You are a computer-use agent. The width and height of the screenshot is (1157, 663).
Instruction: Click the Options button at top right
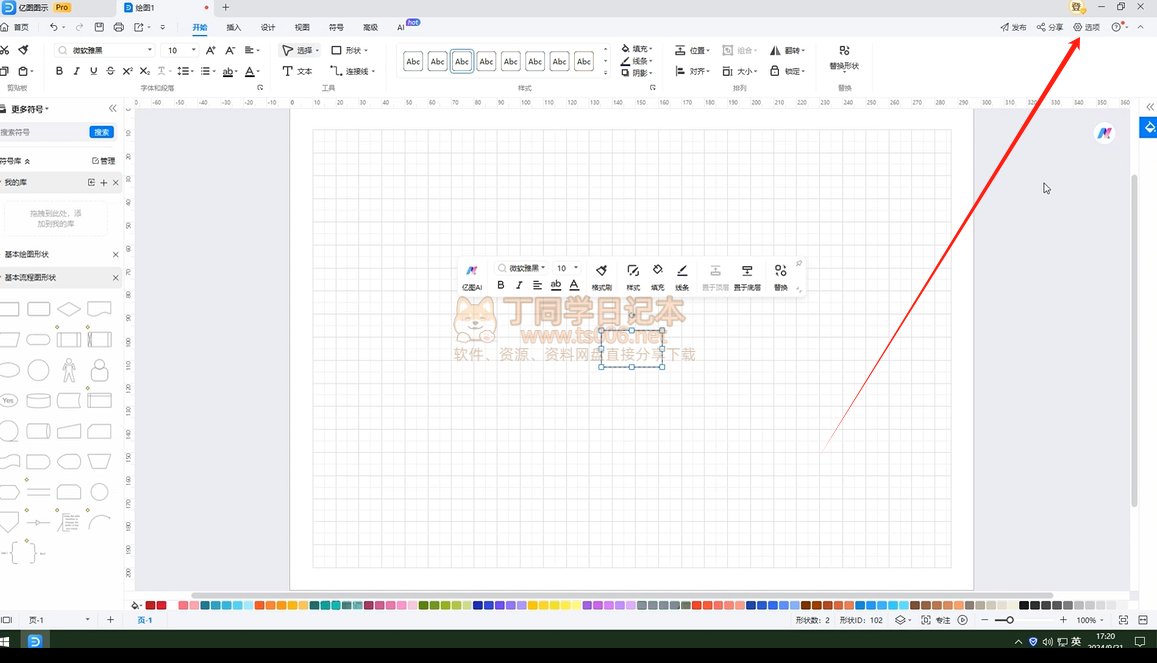[x=1086, y=27]
